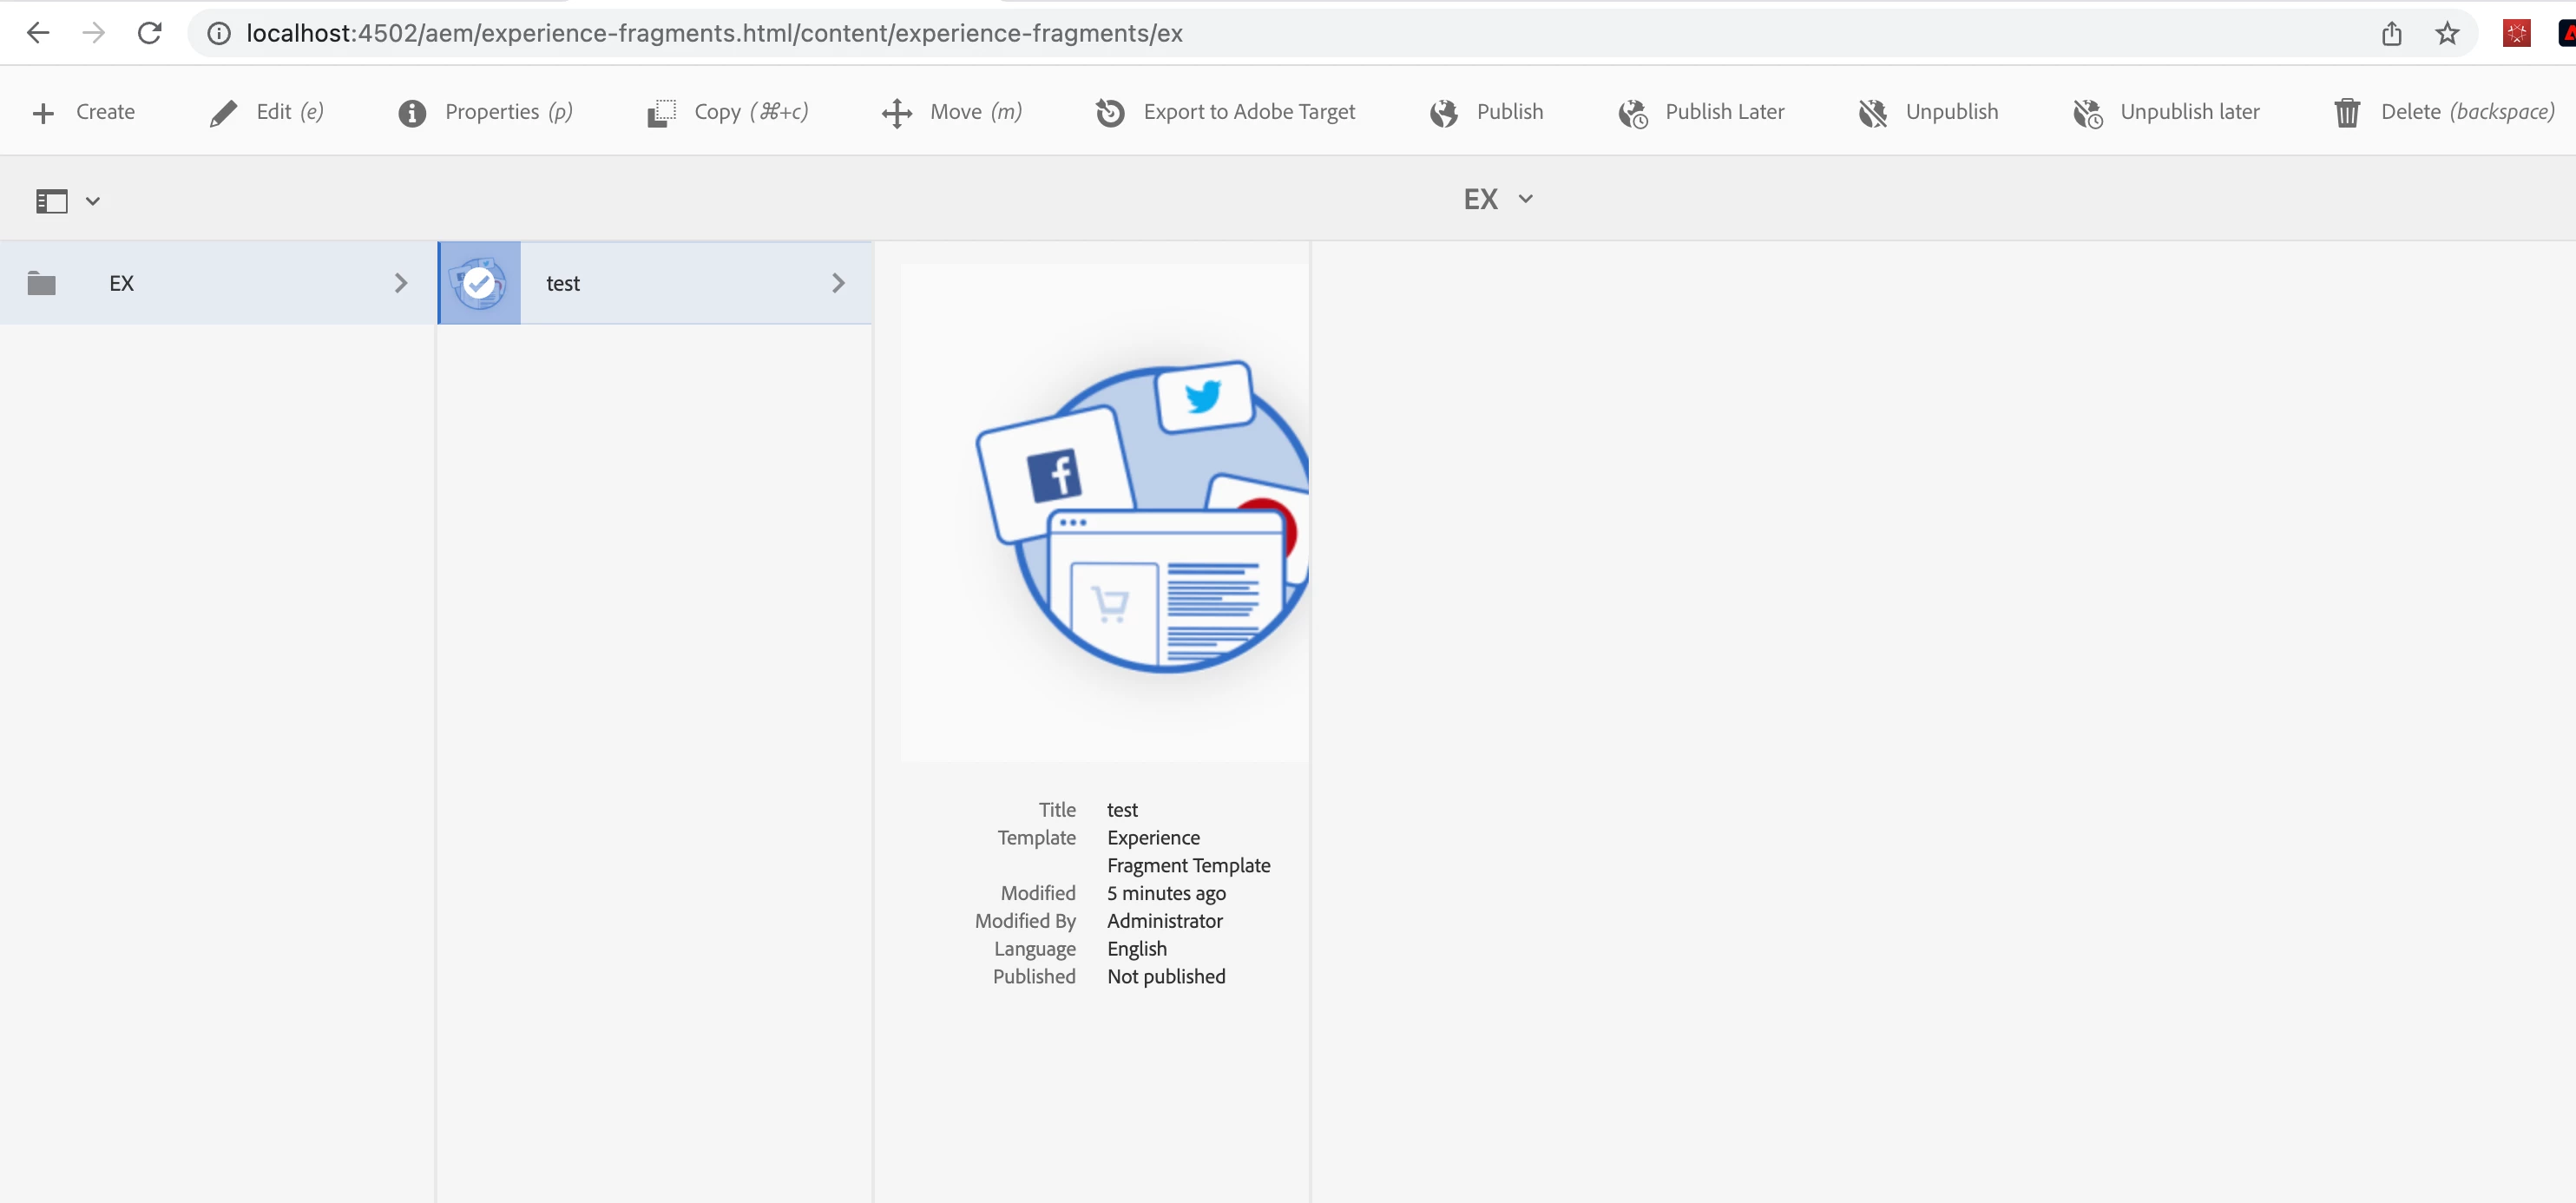Click the experience fragment preview thumbnail
The height and width of the screenshot is (1203, 2576).
coord(1105,513)
